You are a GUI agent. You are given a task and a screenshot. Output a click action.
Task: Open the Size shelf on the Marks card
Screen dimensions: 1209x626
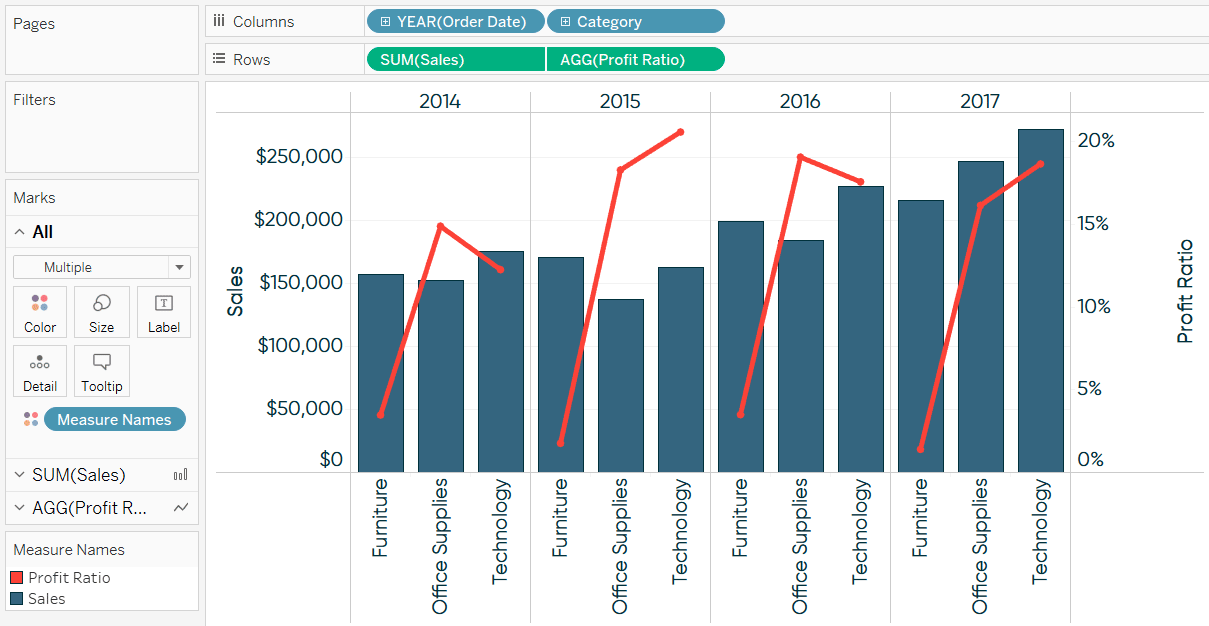(x=101, y=311)
